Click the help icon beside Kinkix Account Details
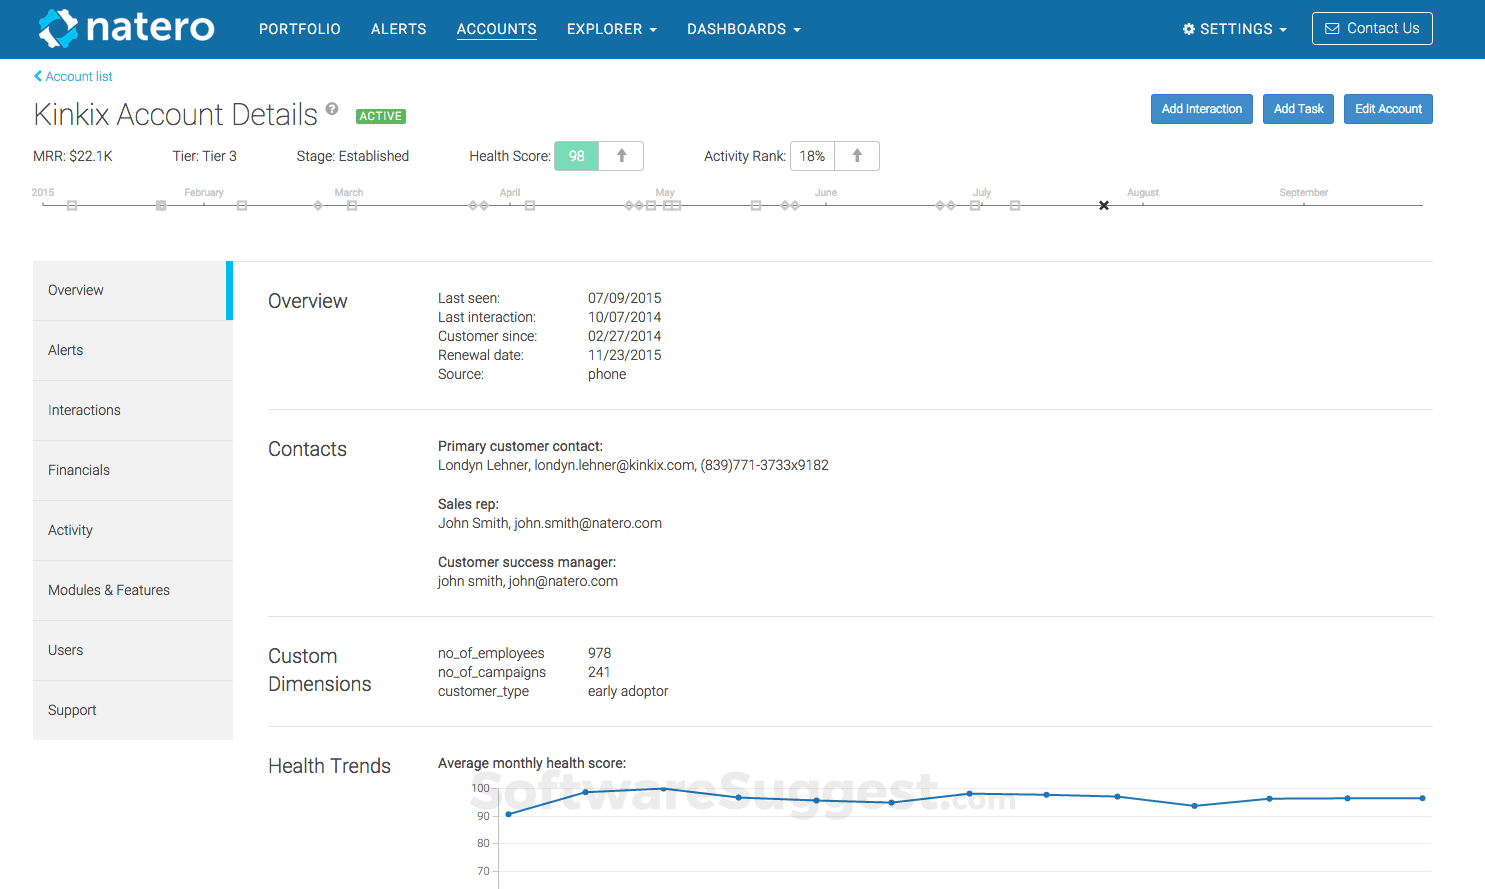Viewport: 1485px width, 889px height. tap(332, 109)
